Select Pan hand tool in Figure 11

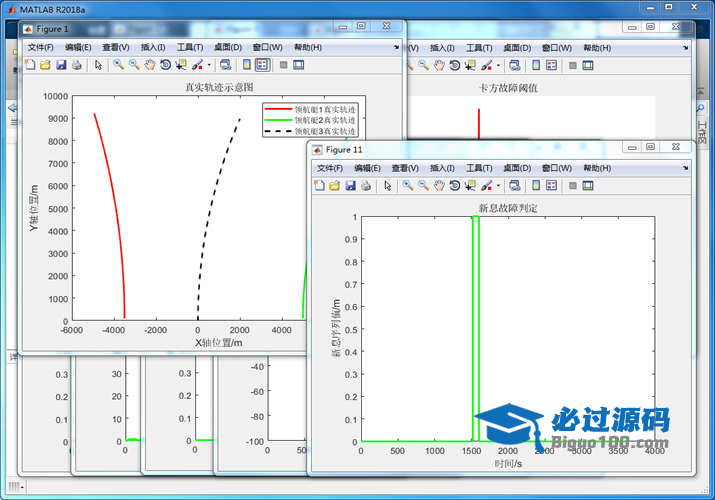(439, 186)
